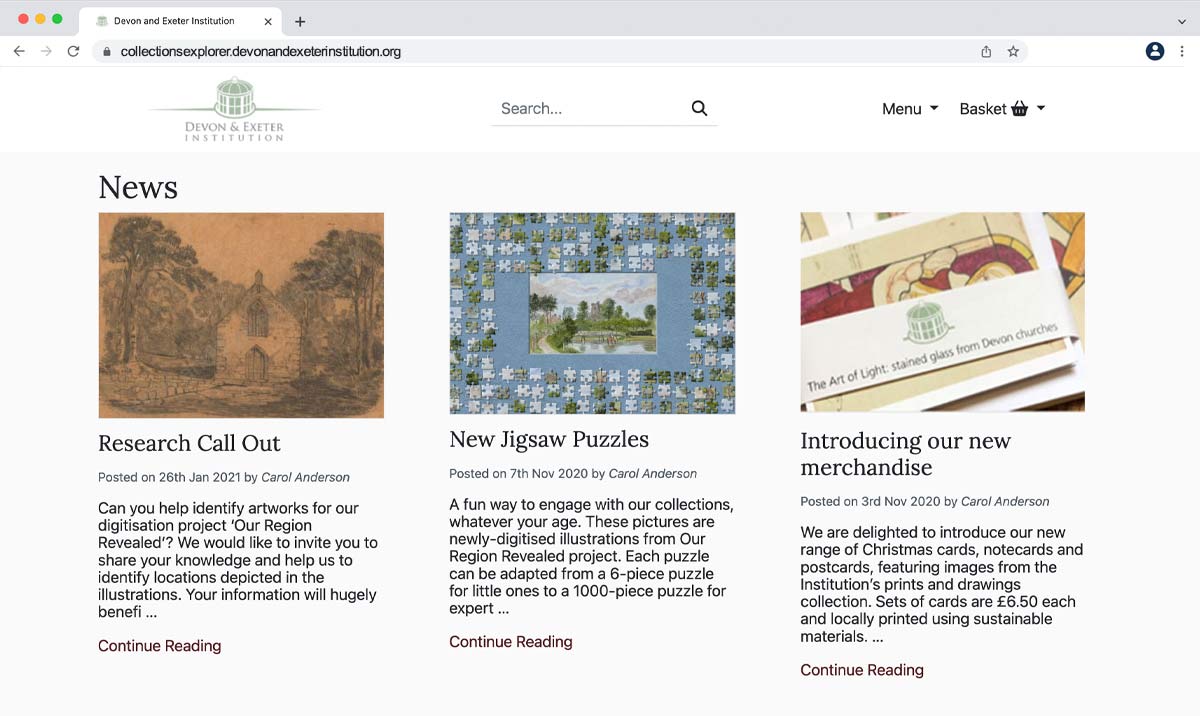The width and height of the screenshot is (1200, 716).
Task: Click the search magnifying glass icon
Action: click(699, 109)
